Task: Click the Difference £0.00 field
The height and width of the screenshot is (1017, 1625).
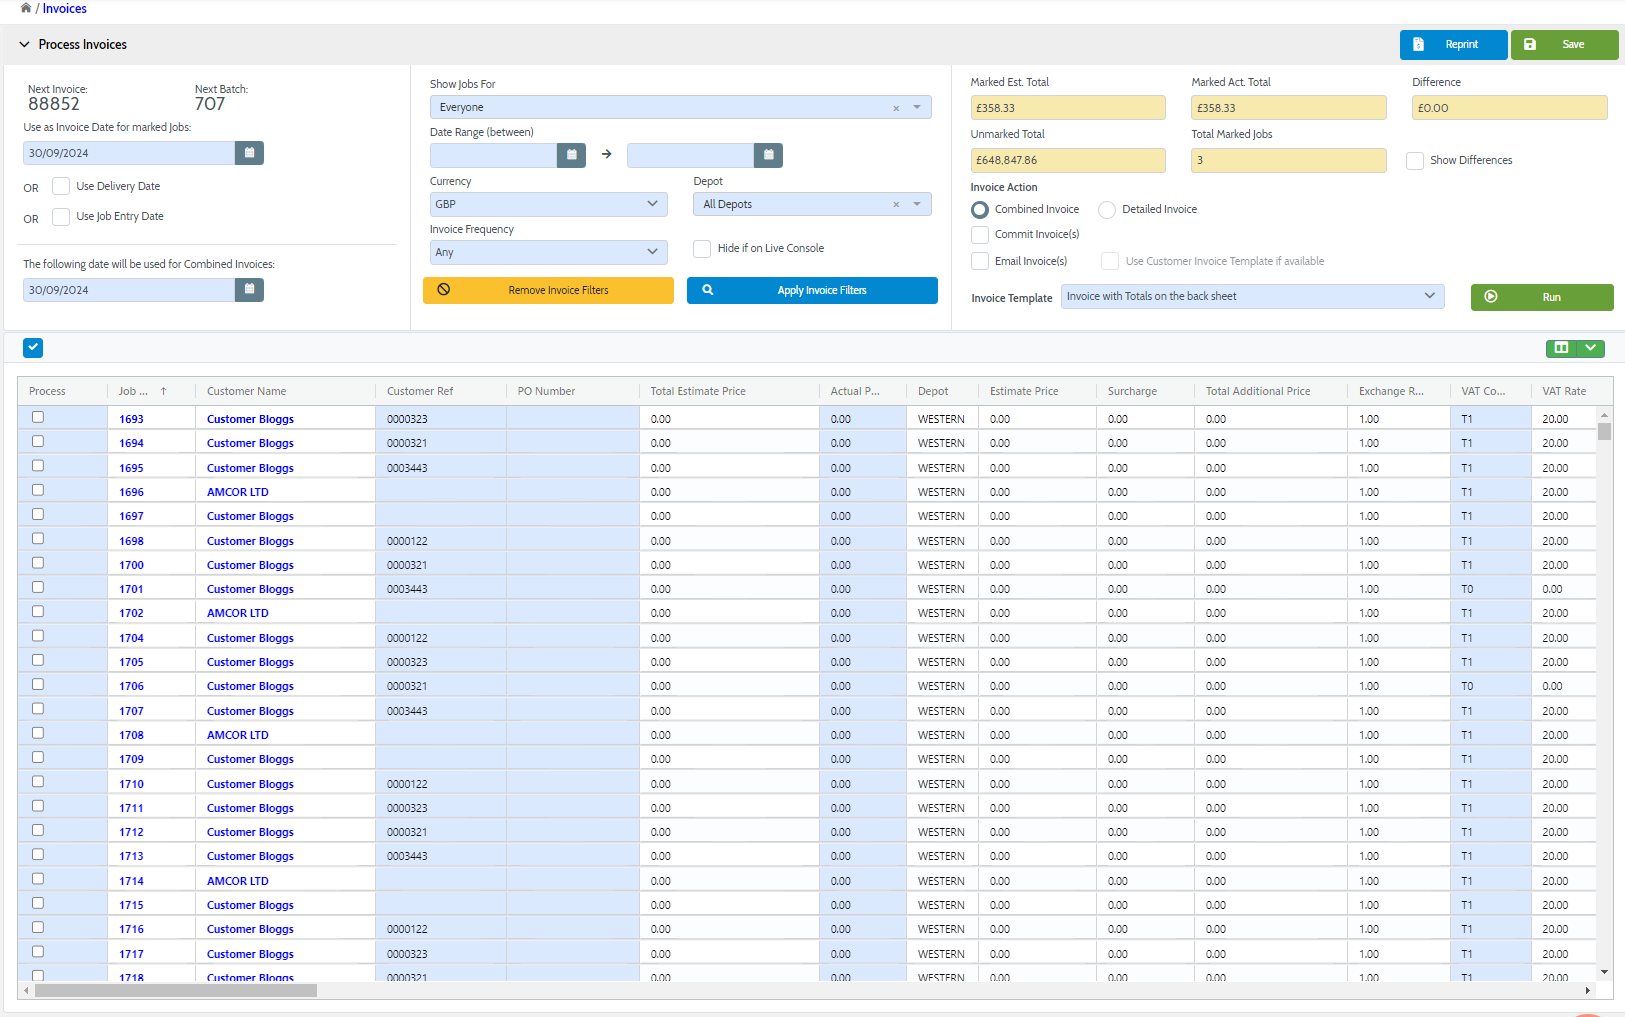Action: point(1510,108)
